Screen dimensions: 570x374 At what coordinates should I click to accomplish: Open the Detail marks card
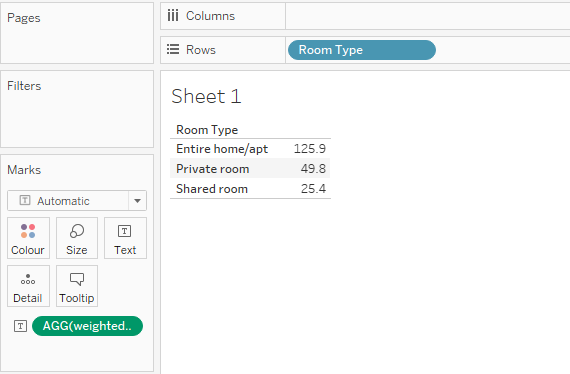(x=28, y=286)
